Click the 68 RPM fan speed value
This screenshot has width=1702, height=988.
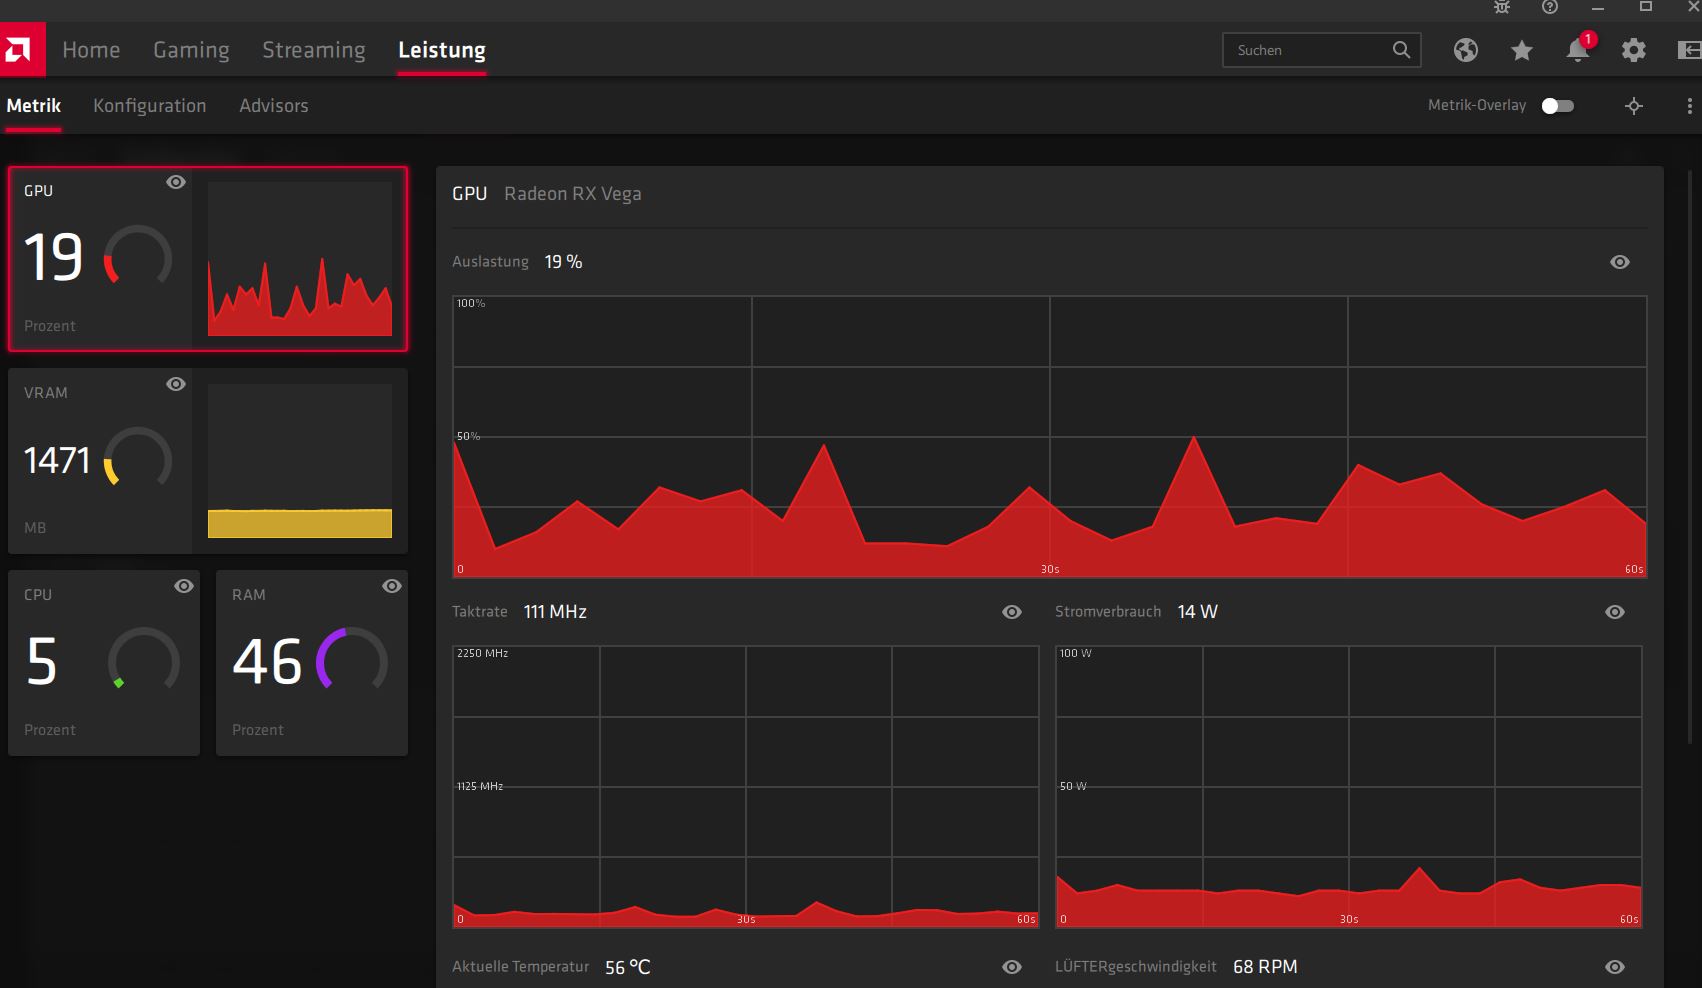(x=1265, y=967)
